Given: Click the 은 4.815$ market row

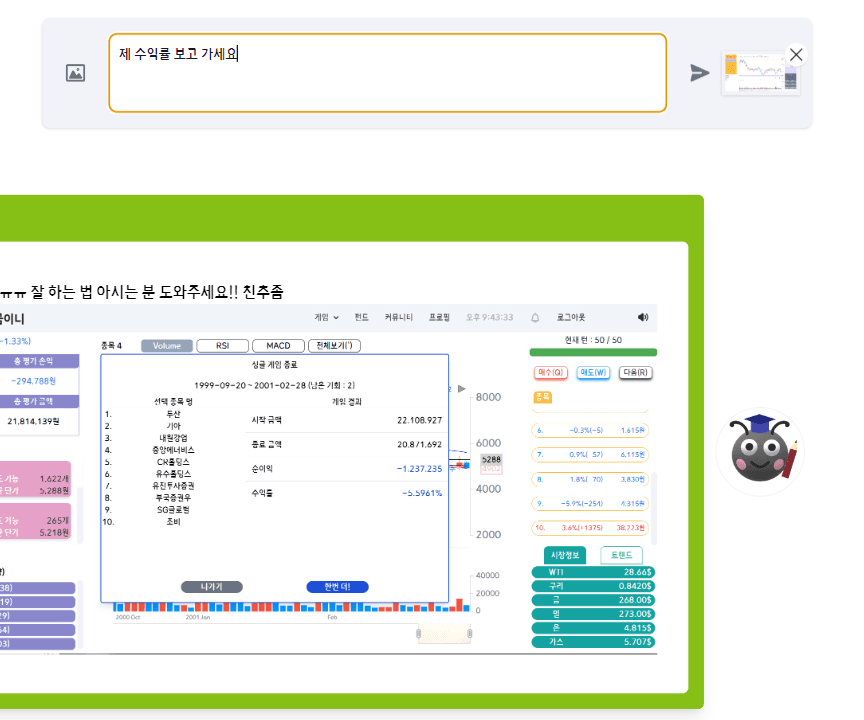Looking at the screenshot, I should pyautogui.click(x=593, y=628).
